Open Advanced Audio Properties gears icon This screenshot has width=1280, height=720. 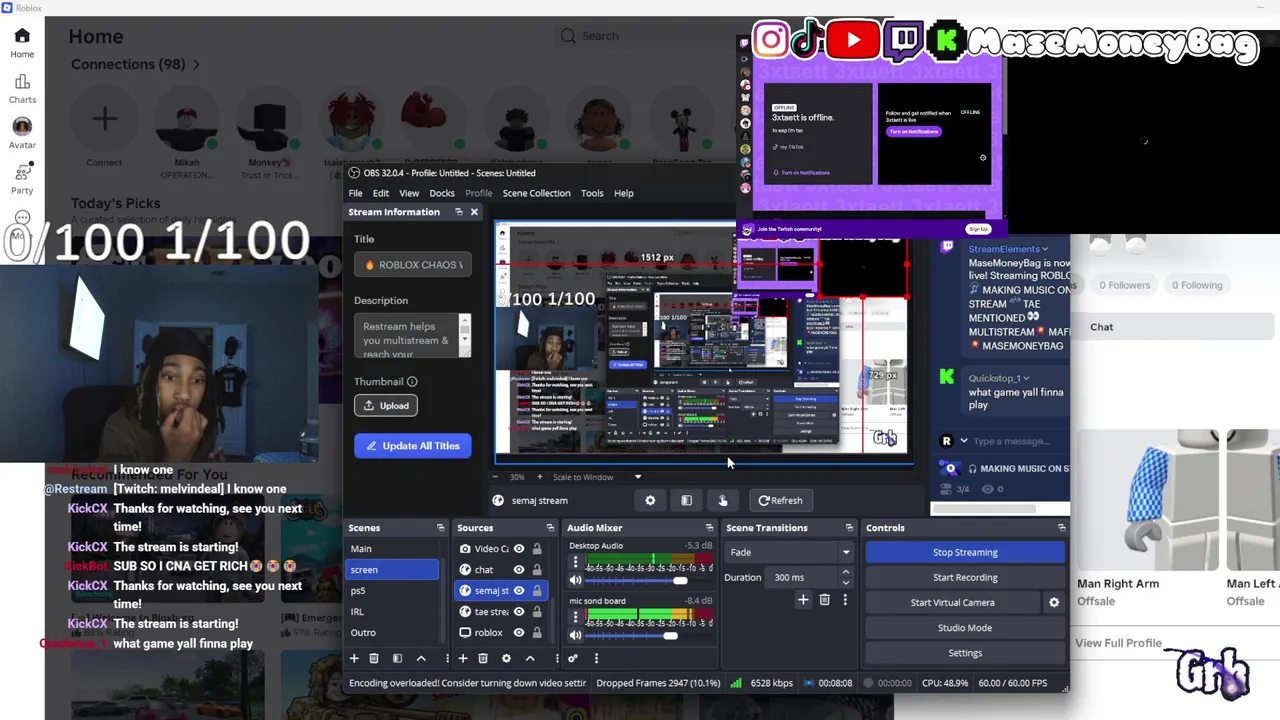tap(573, 658)
